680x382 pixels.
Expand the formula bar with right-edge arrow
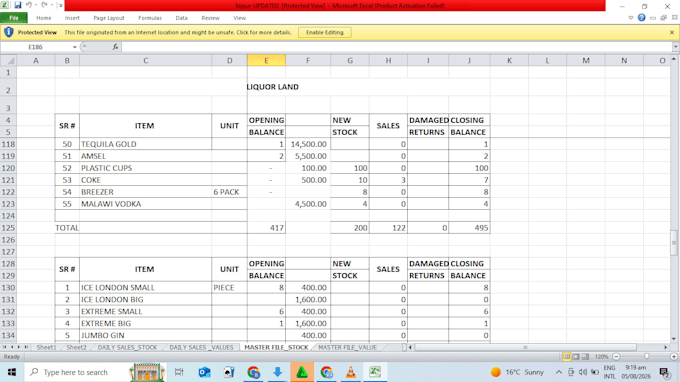coord(676,47)
